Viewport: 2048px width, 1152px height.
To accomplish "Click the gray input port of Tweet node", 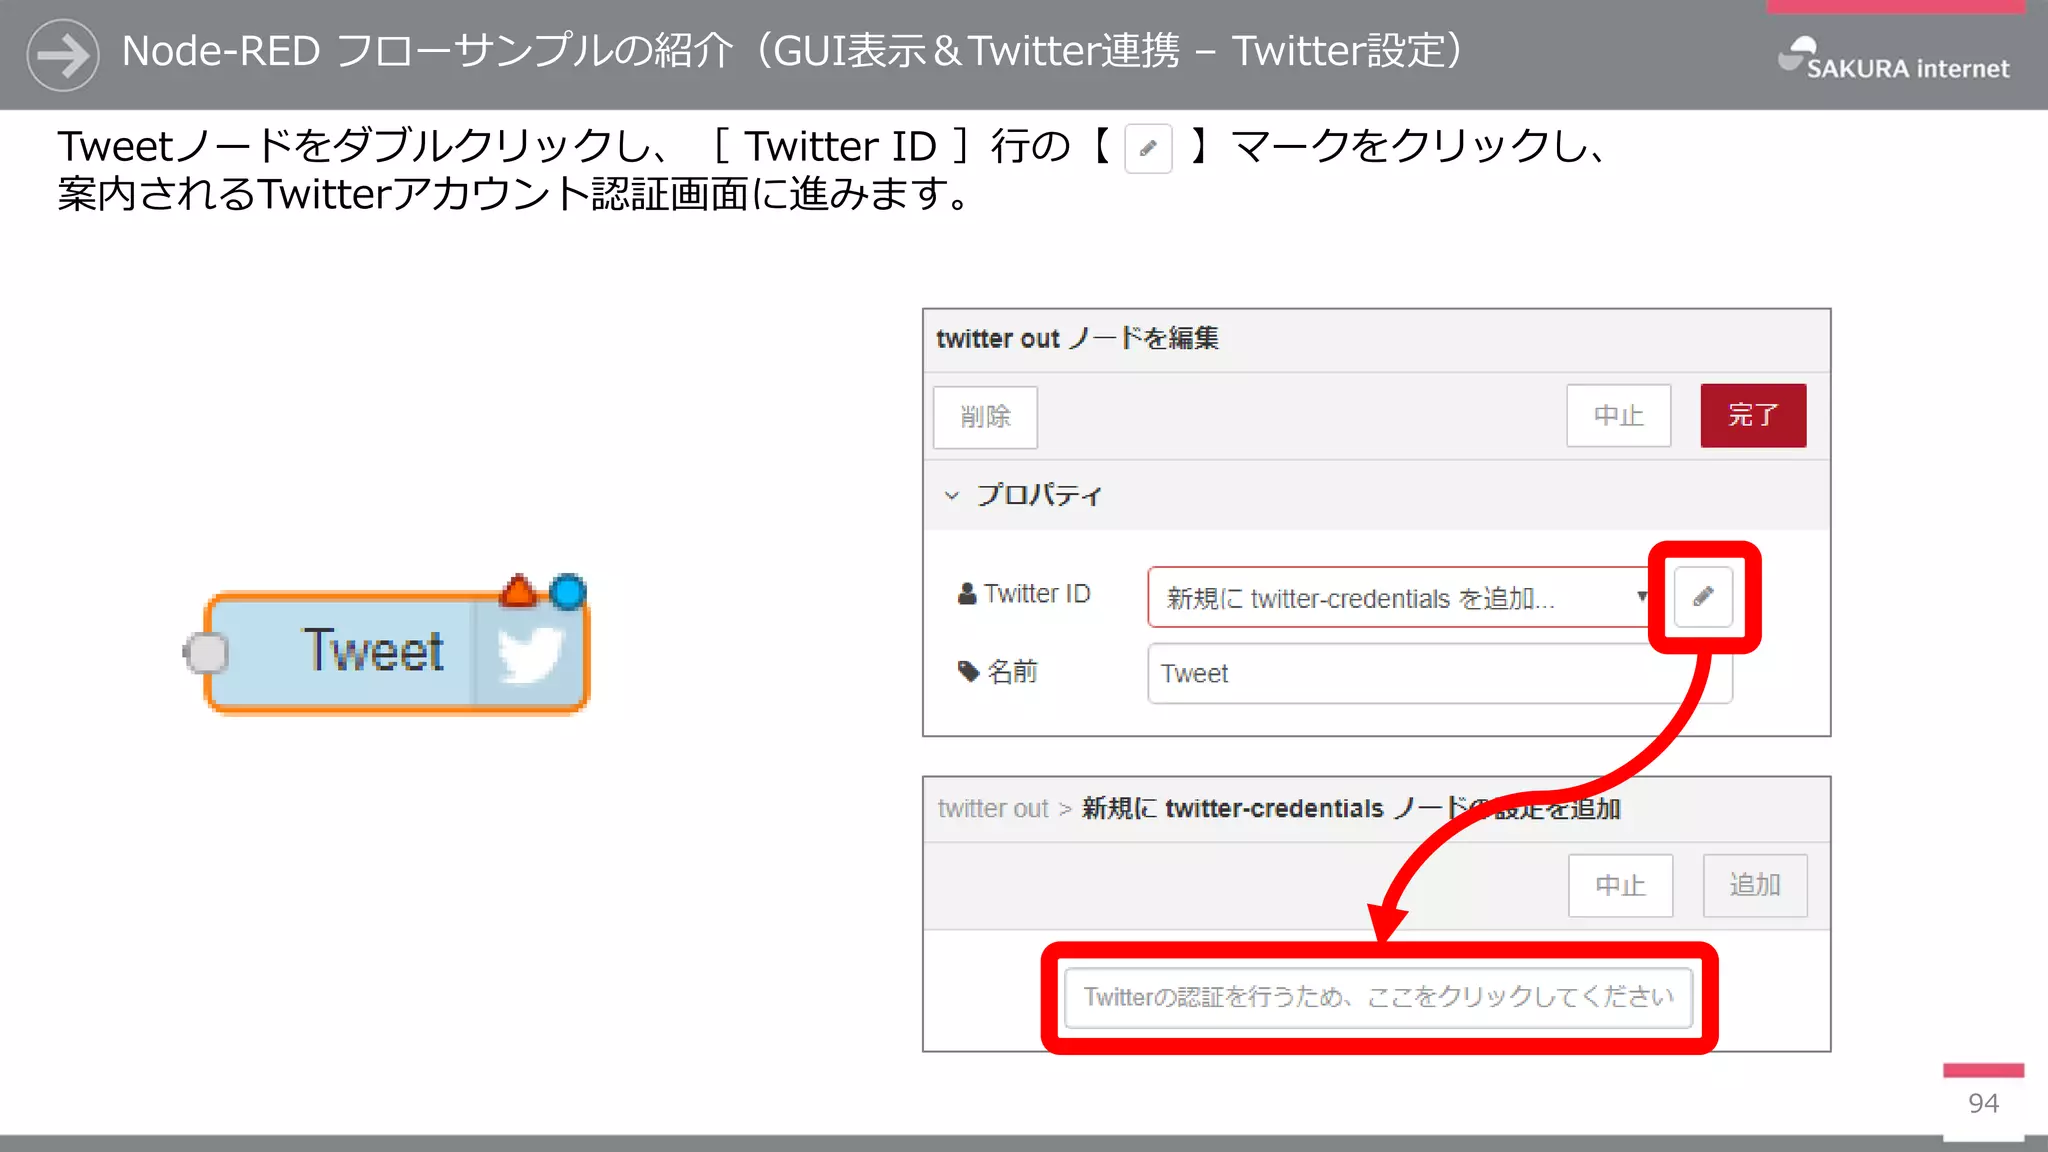I will click(x=207, y=653).
